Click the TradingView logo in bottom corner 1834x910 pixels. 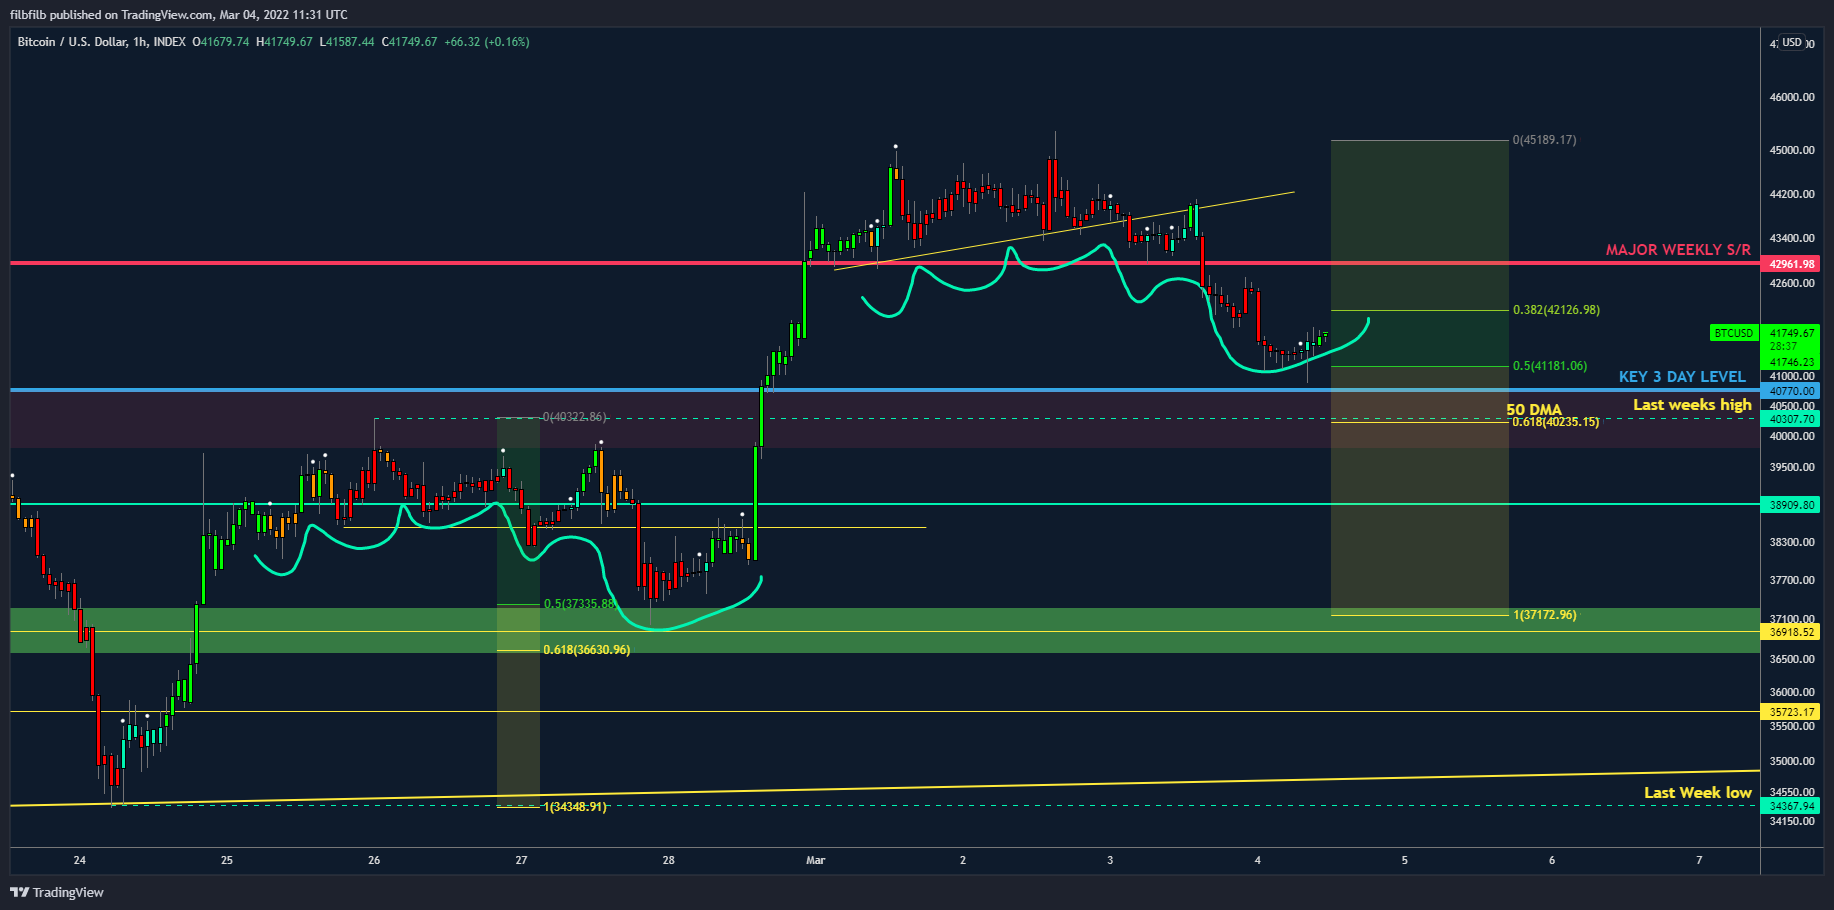click(57, 892)
